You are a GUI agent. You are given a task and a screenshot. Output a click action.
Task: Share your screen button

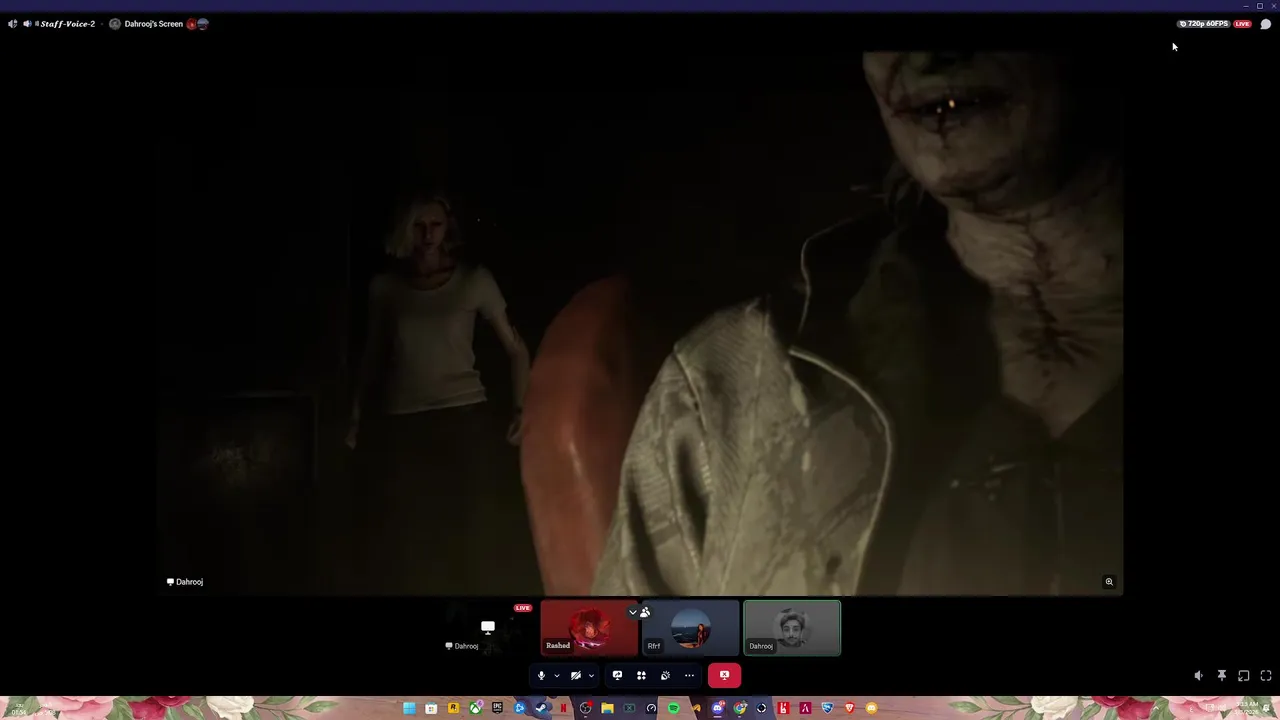pos(617,675)
